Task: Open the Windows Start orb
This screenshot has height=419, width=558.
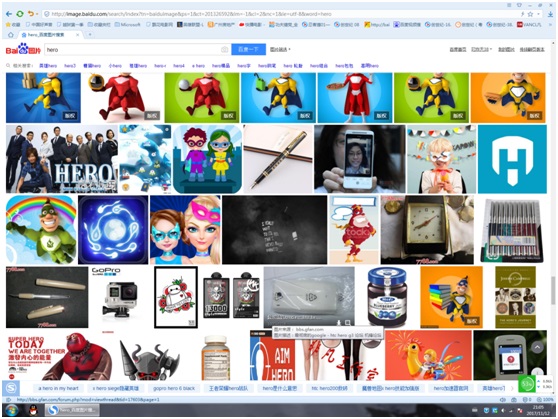Action: (x=12, y=410)
